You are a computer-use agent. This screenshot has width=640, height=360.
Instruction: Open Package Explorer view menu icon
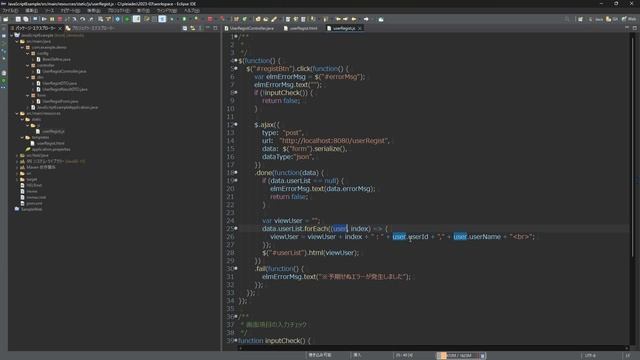(x=200, y=28)
